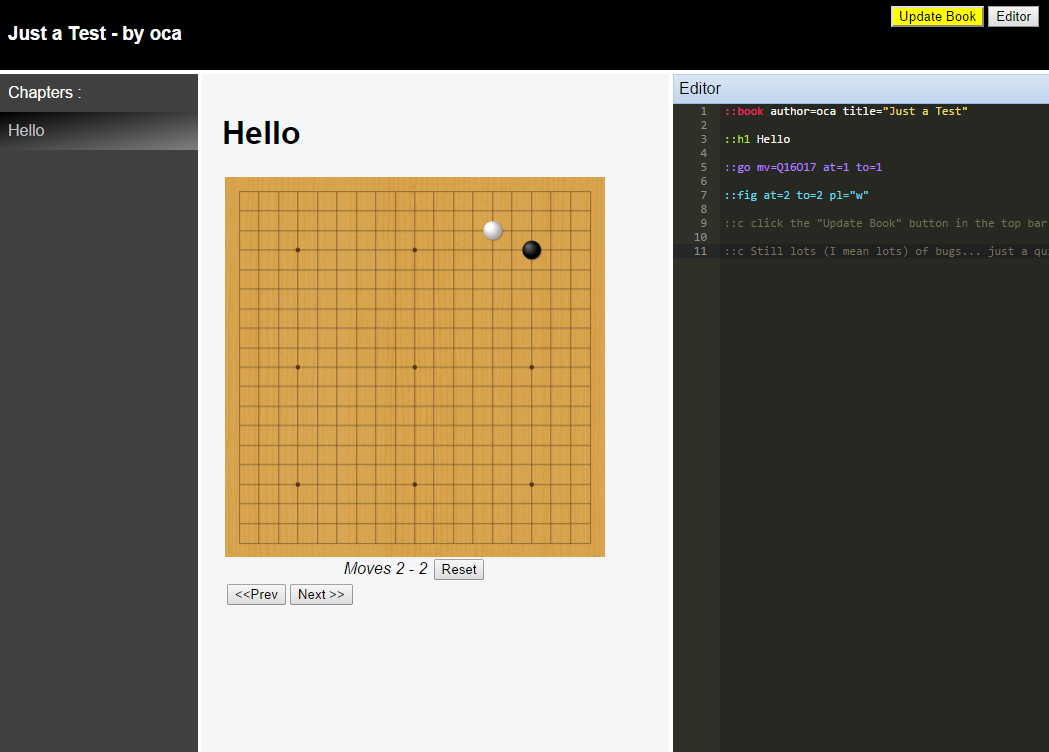Click the bottom-right star point on board

tap(532, 484)
